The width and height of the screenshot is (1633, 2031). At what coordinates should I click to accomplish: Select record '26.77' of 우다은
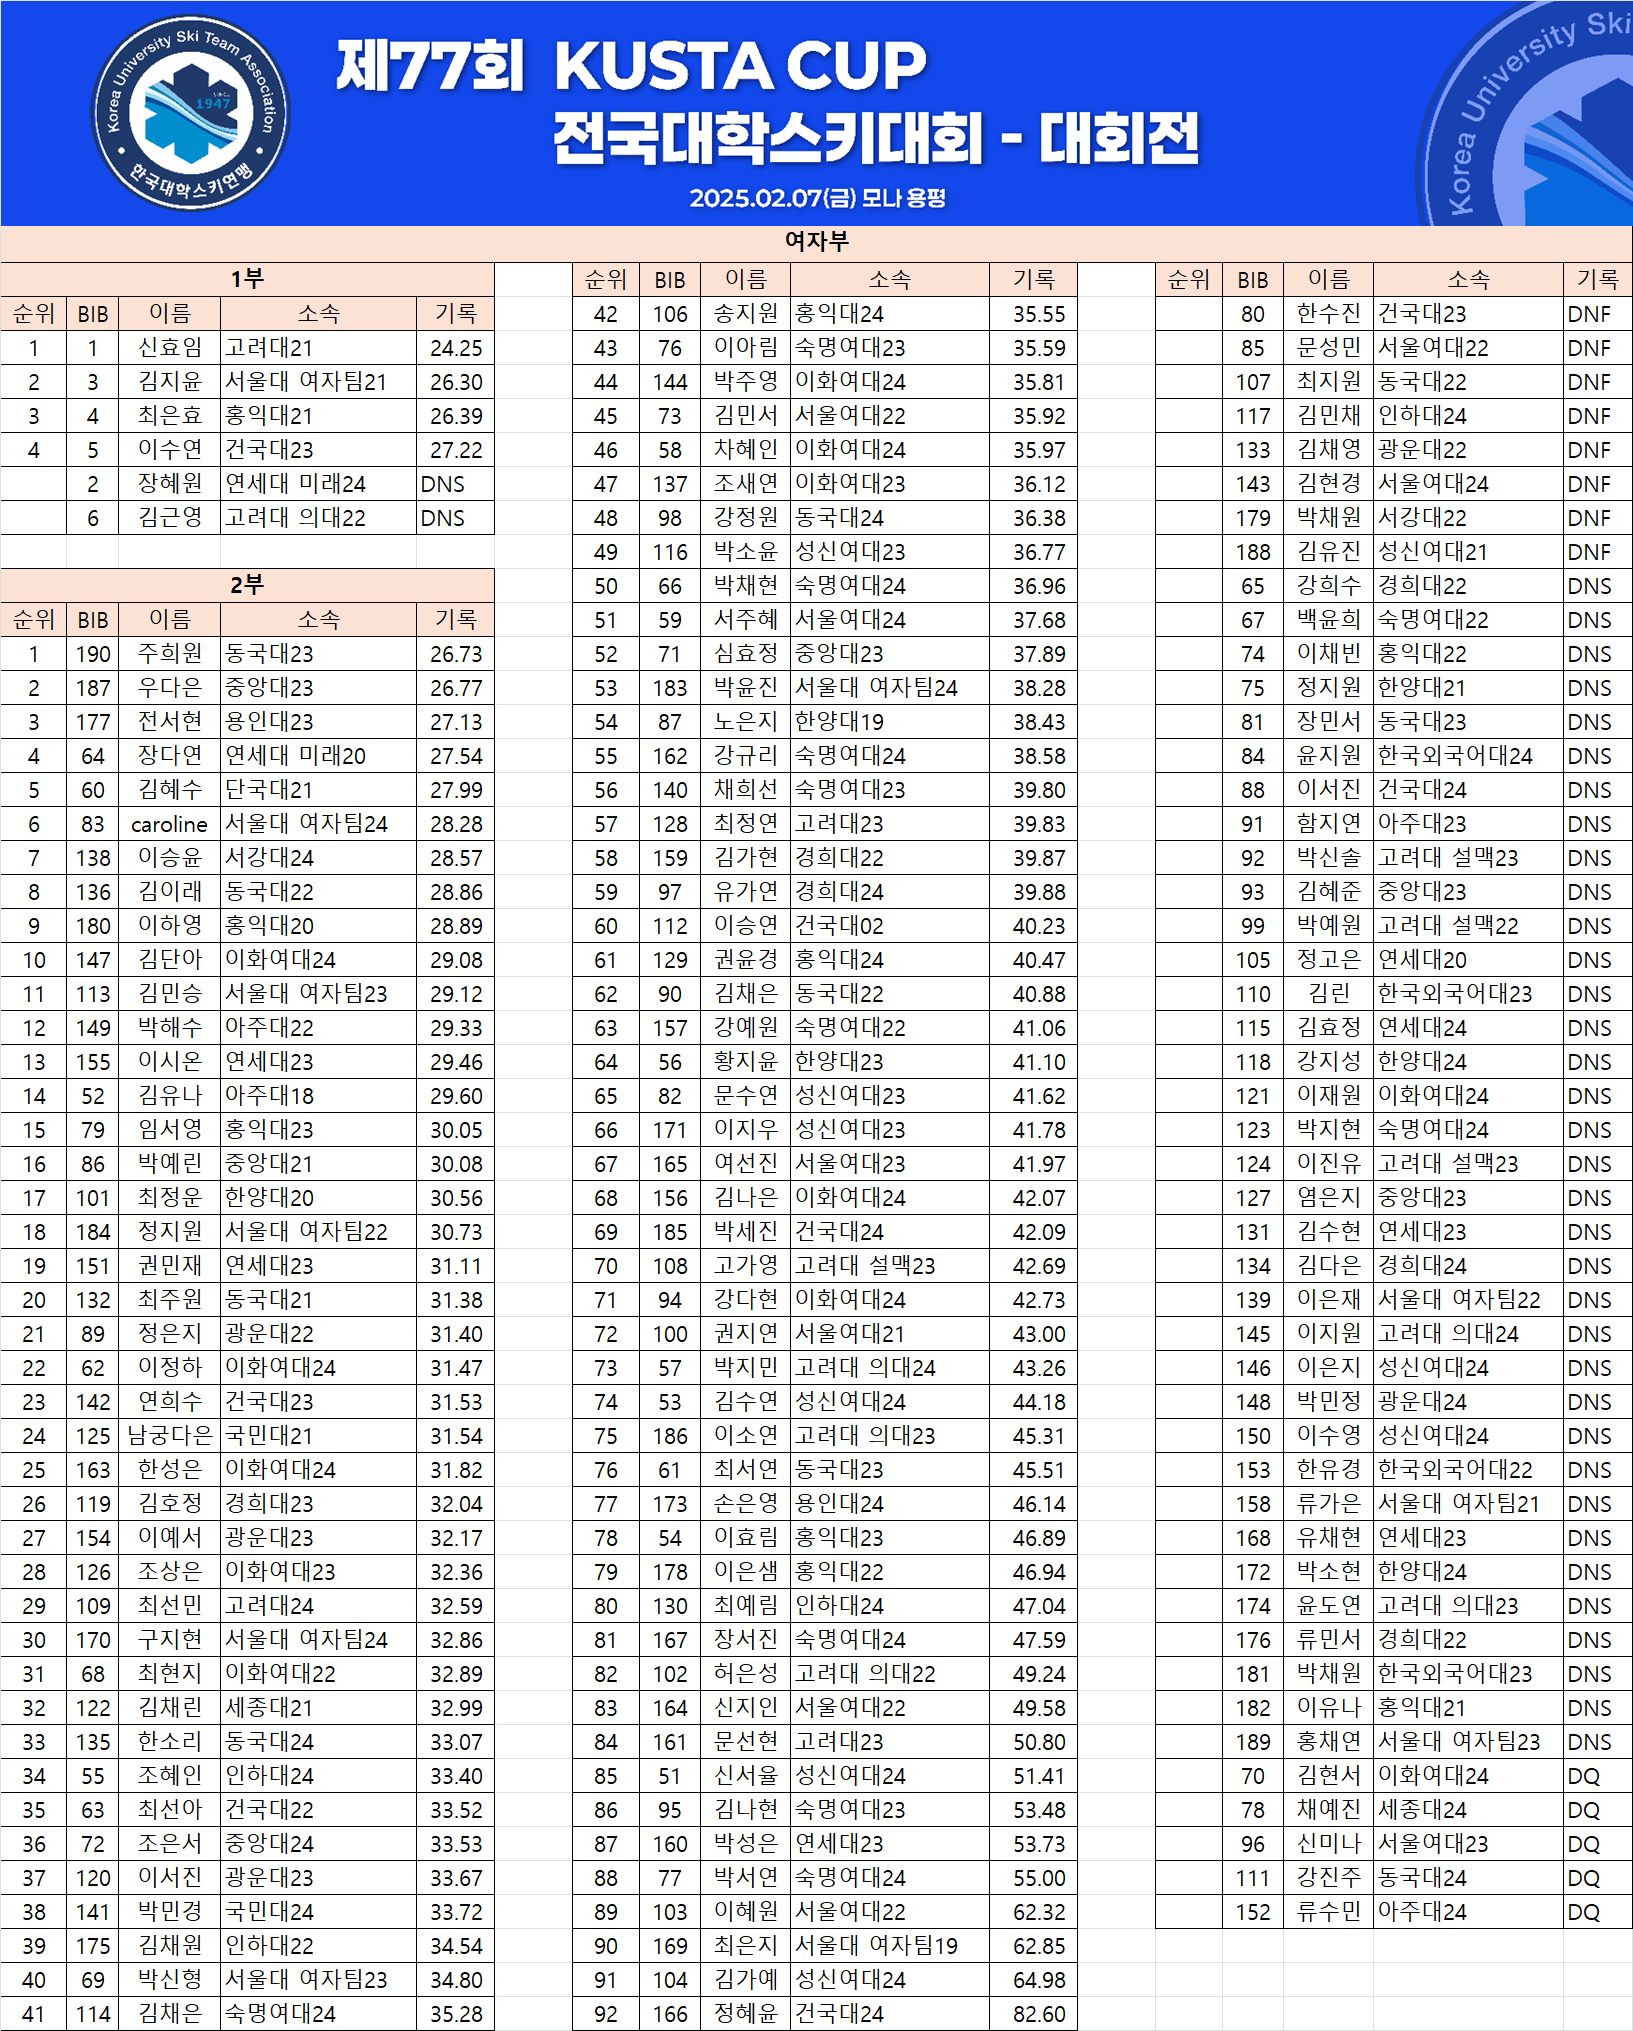(456, 688)
